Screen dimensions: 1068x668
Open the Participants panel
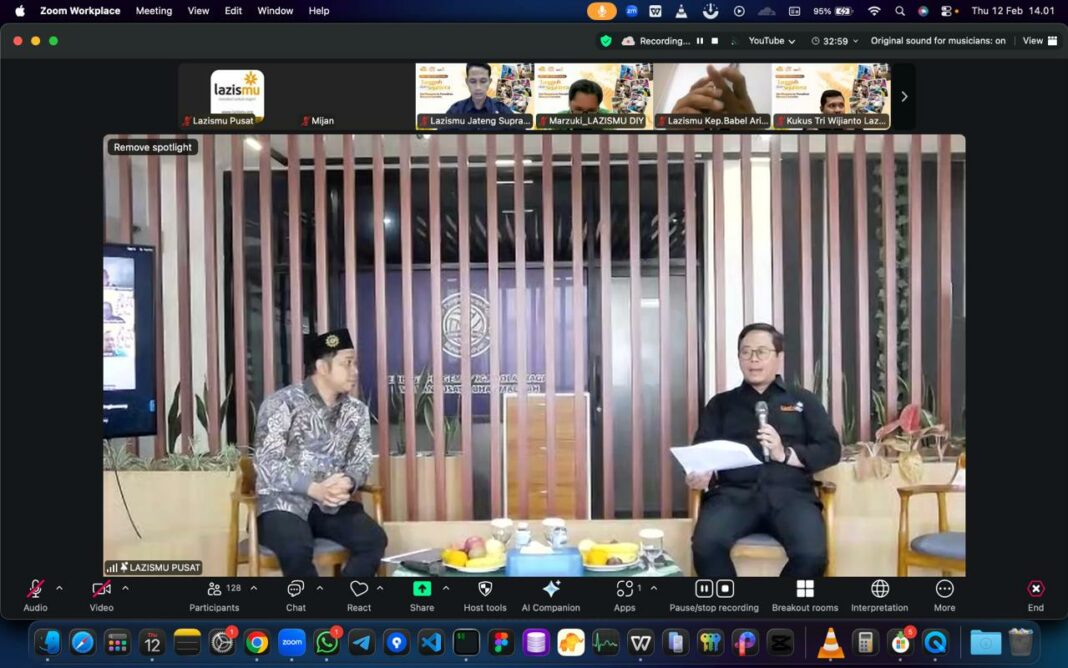pos(214,590)
